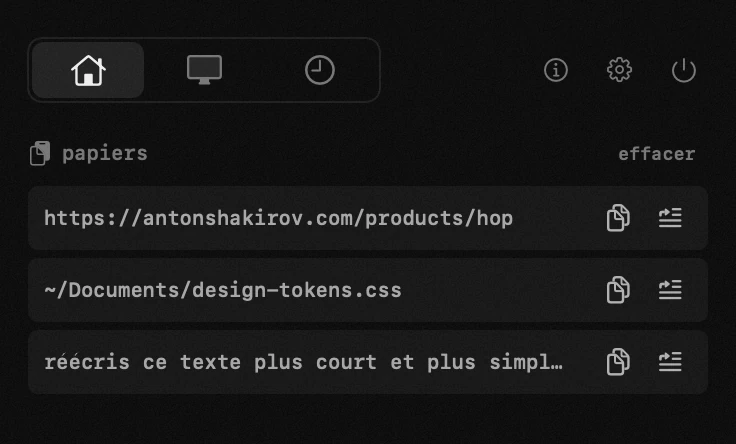Copy the réécris ce texte entry

point(618,362)
